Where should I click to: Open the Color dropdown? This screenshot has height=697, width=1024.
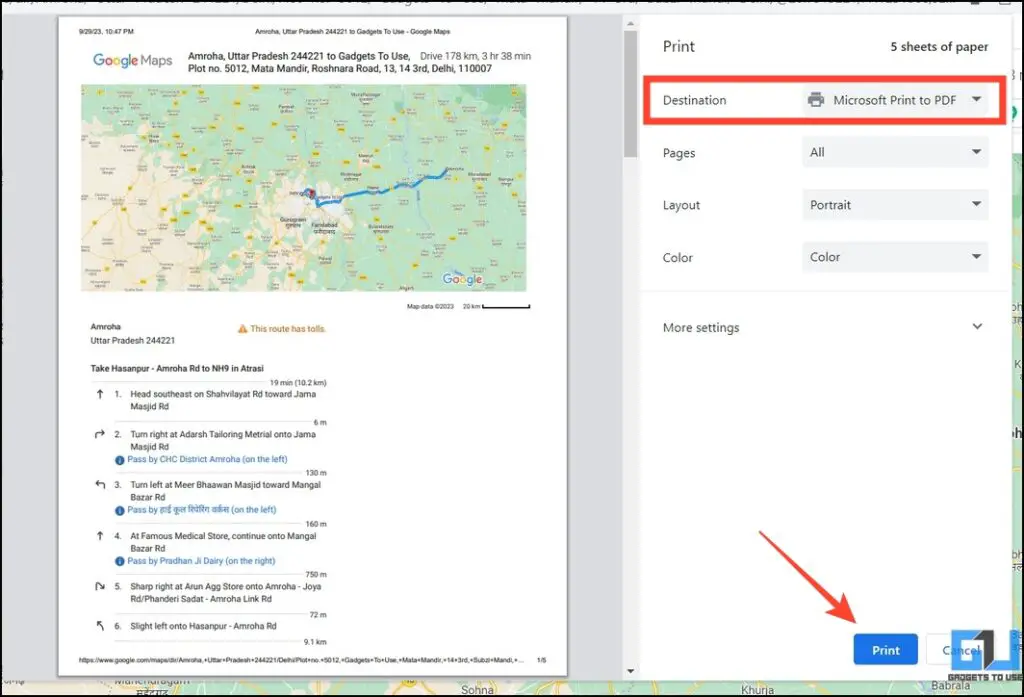coord(893,257)
